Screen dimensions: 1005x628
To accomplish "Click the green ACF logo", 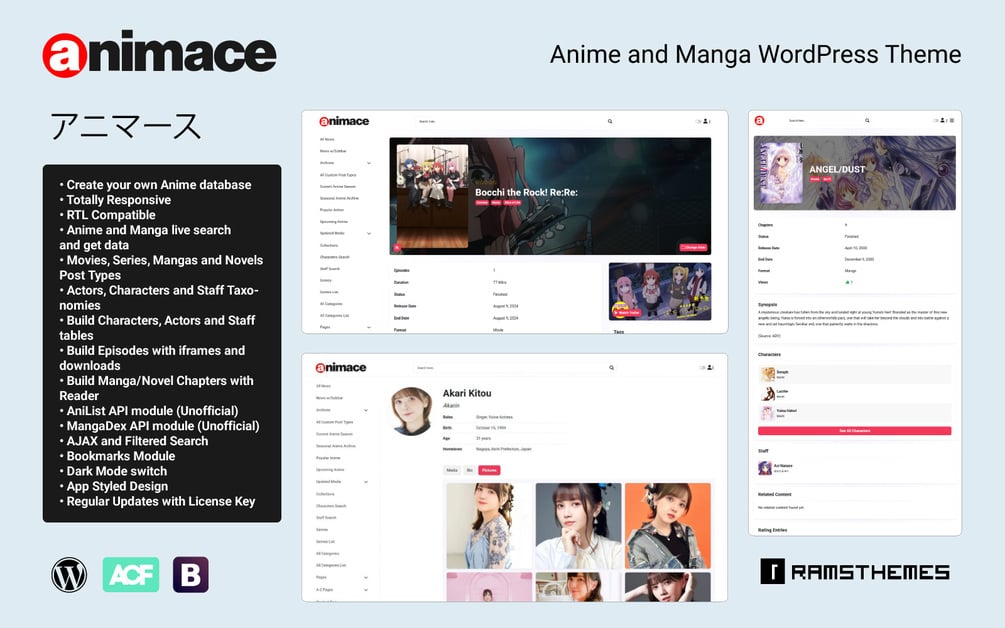I will tap(131, 574).
